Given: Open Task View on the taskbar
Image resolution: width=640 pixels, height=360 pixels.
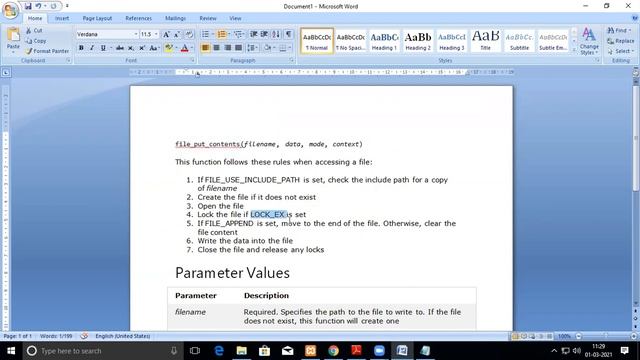Looking at the screenshot, I should point(195,351).
